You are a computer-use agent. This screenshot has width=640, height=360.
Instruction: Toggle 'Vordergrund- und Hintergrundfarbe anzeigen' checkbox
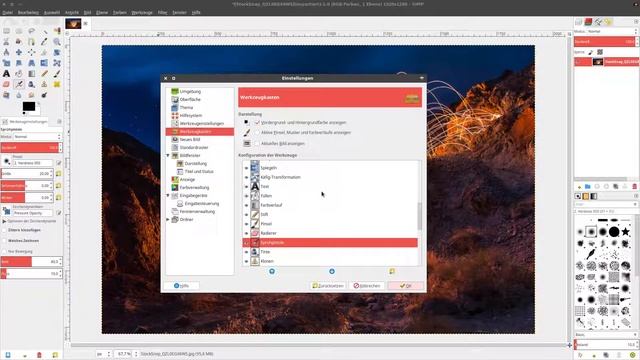click(x=257, y=122)
